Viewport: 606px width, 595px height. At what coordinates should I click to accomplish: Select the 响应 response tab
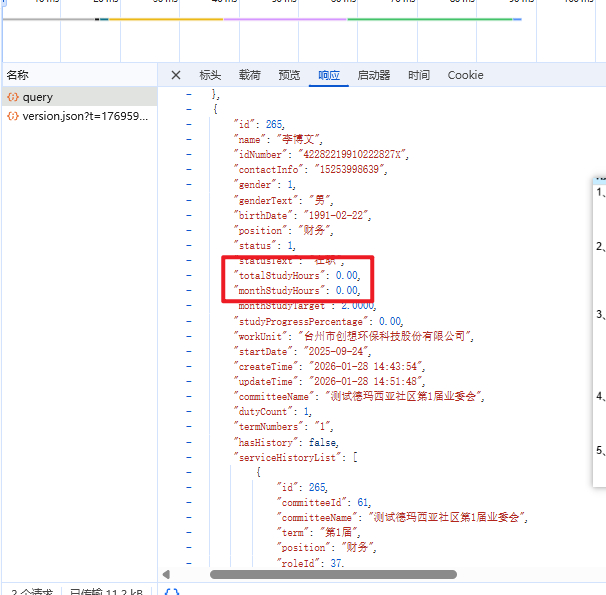click(x=329, y=75)
